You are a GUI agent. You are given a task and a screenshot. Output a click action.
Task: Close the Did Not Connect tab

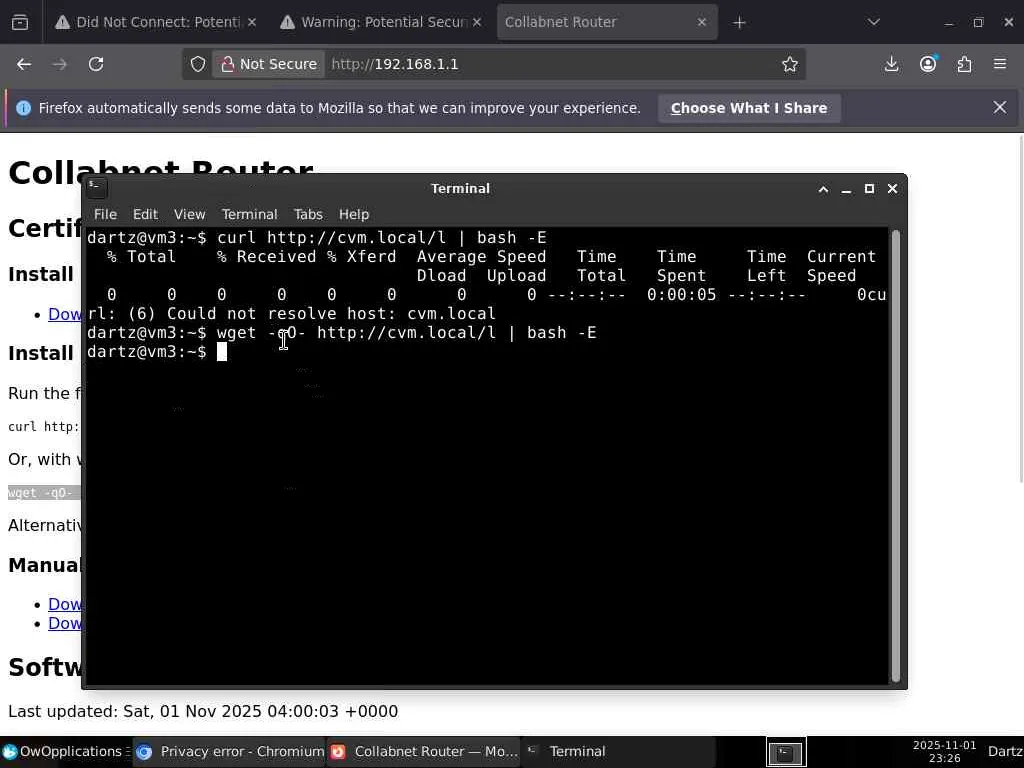click(x=252, y=22)
